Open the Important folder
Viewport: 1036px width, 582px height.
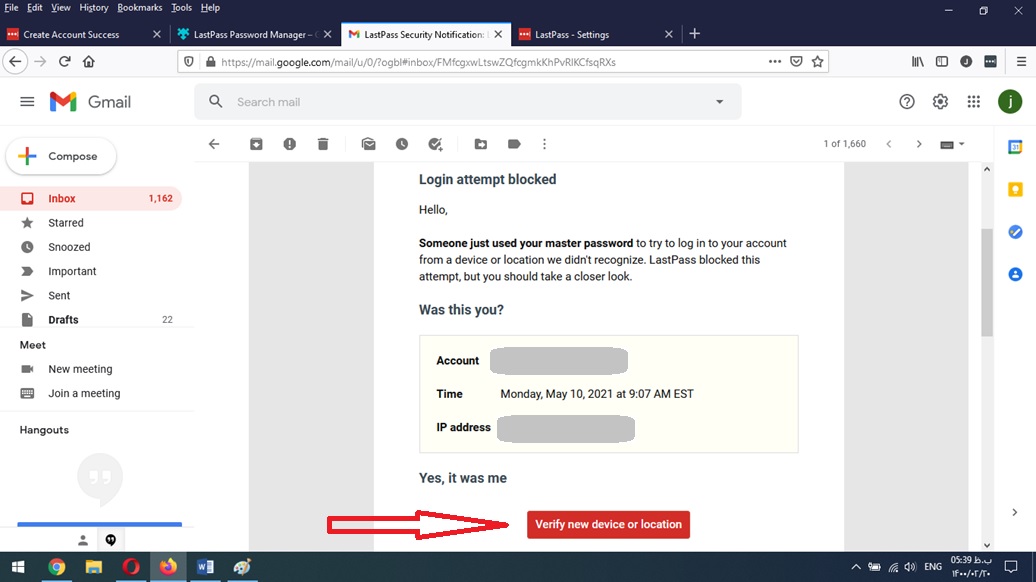tap(91, 272)
